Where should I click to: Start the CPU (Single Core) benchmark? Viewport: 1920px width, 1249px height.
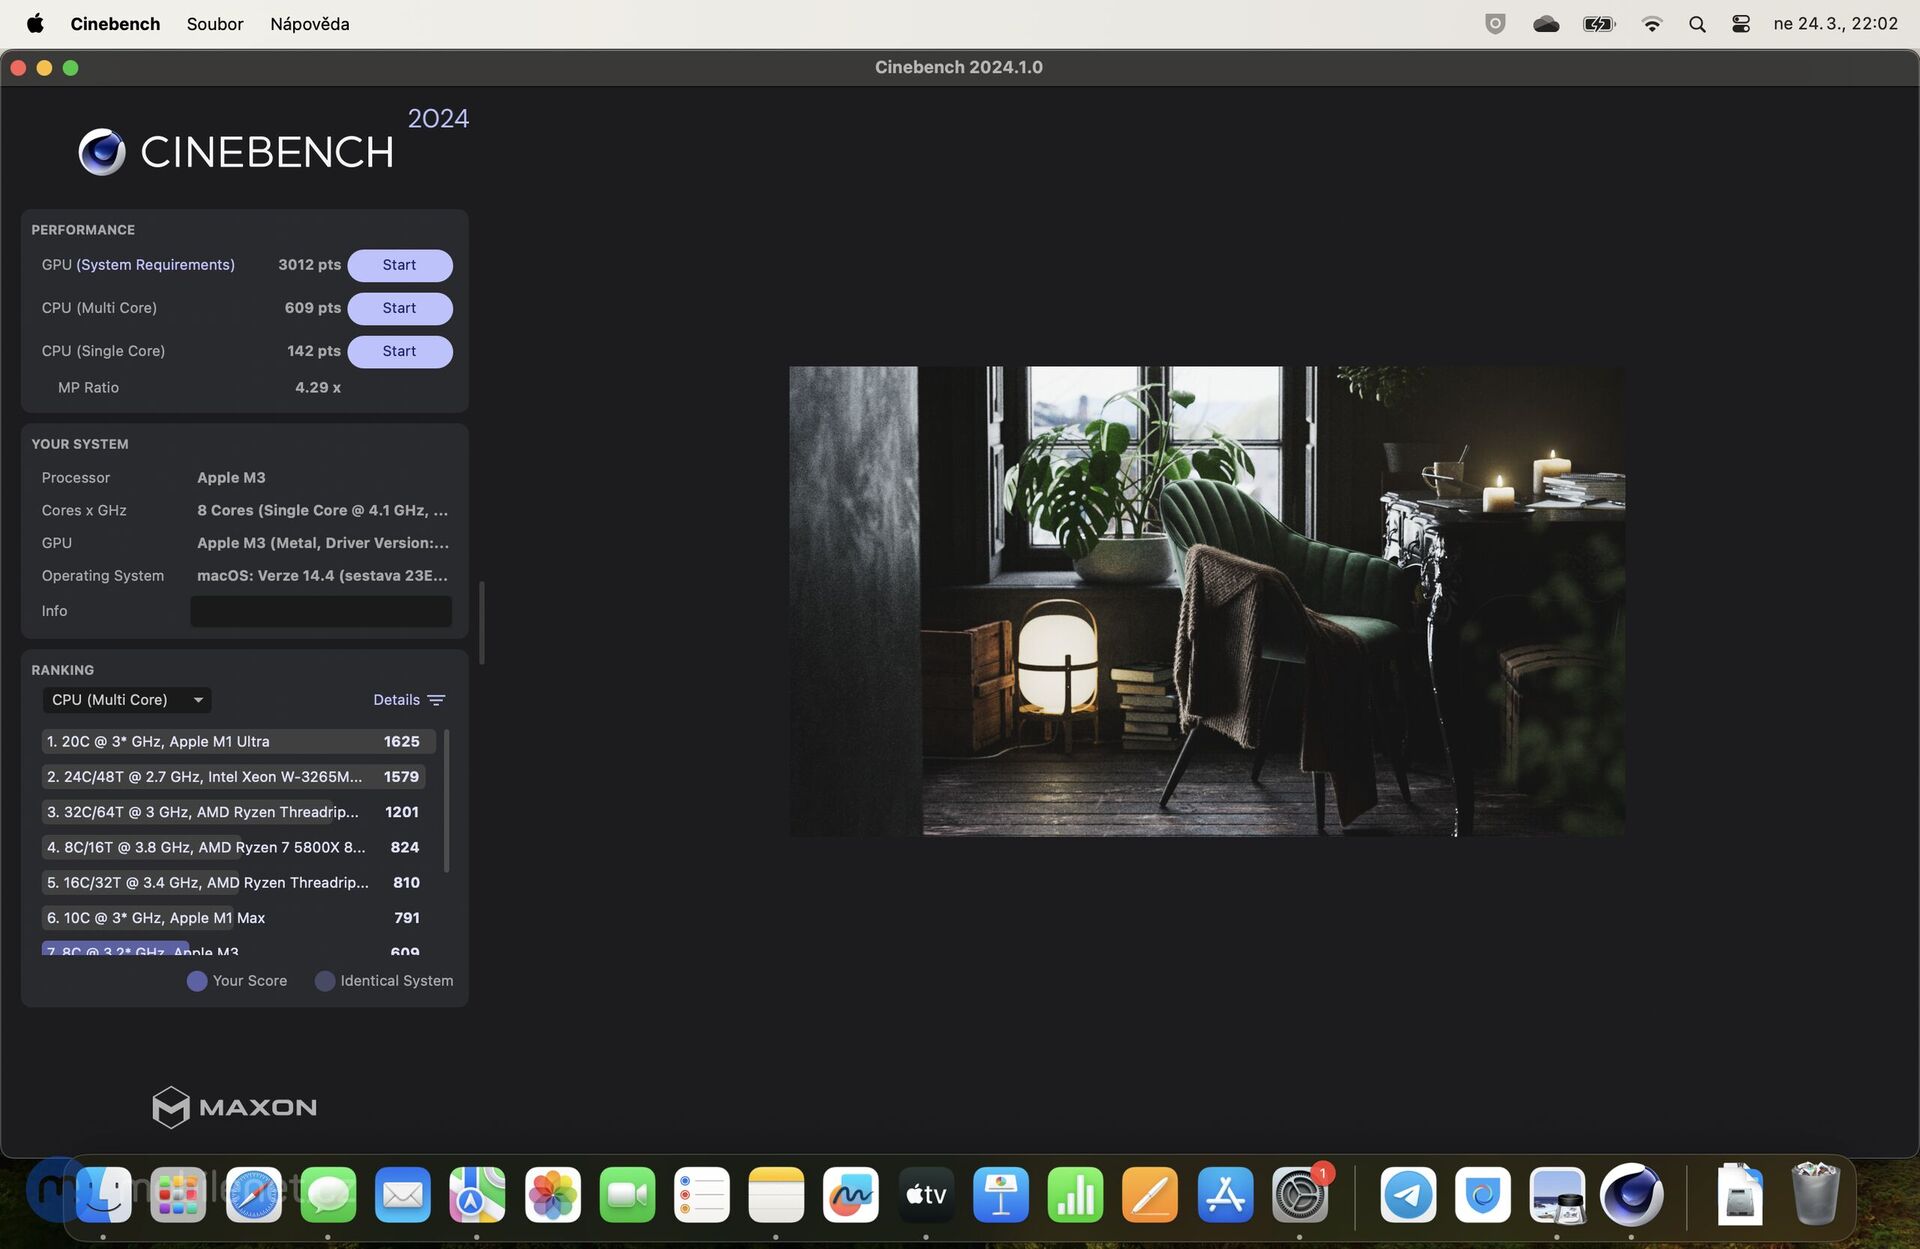[399, 351]
